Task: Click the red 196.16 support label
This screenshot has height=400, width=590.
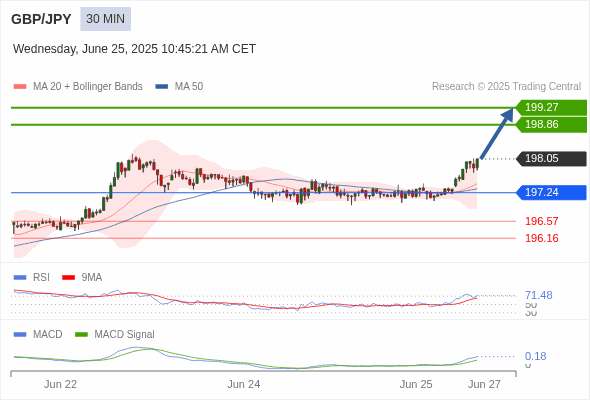Action: click(542, 238)
